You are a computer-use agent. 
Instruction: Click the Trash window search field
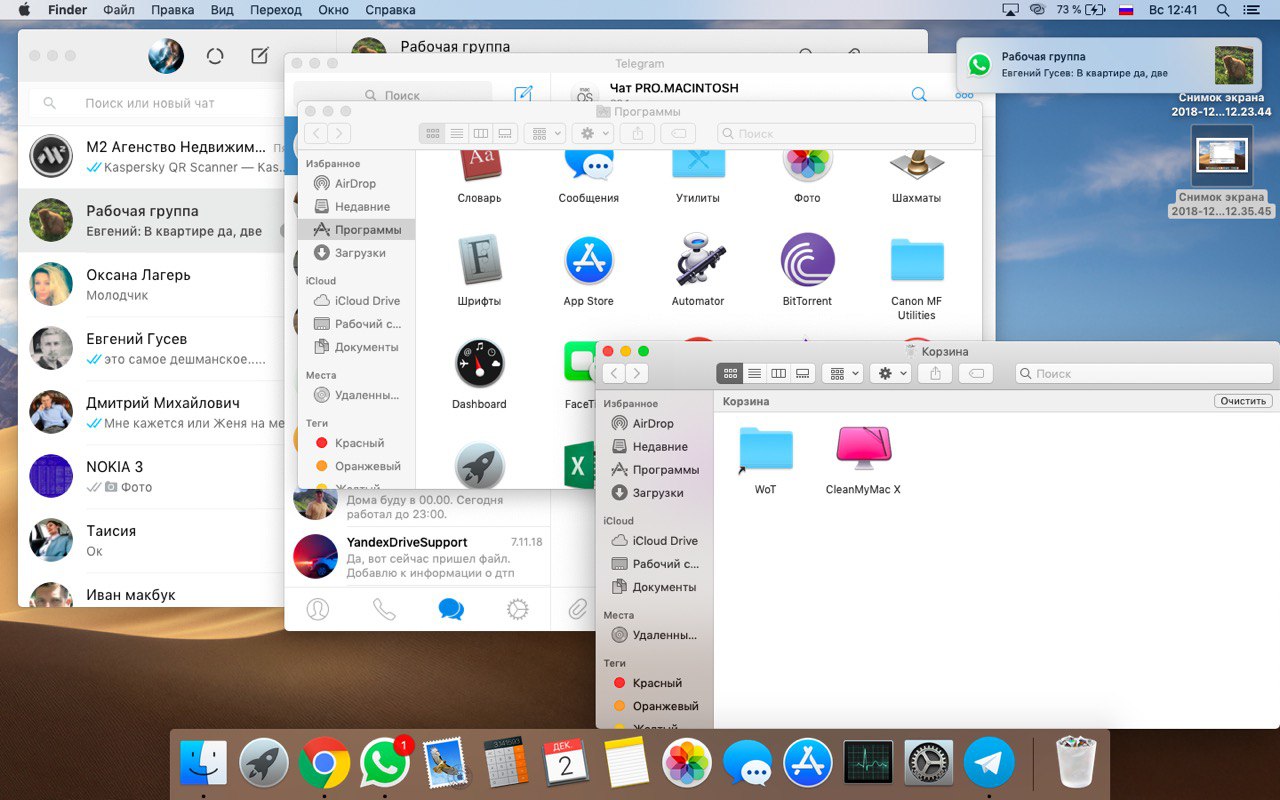tap(1144, 373)
